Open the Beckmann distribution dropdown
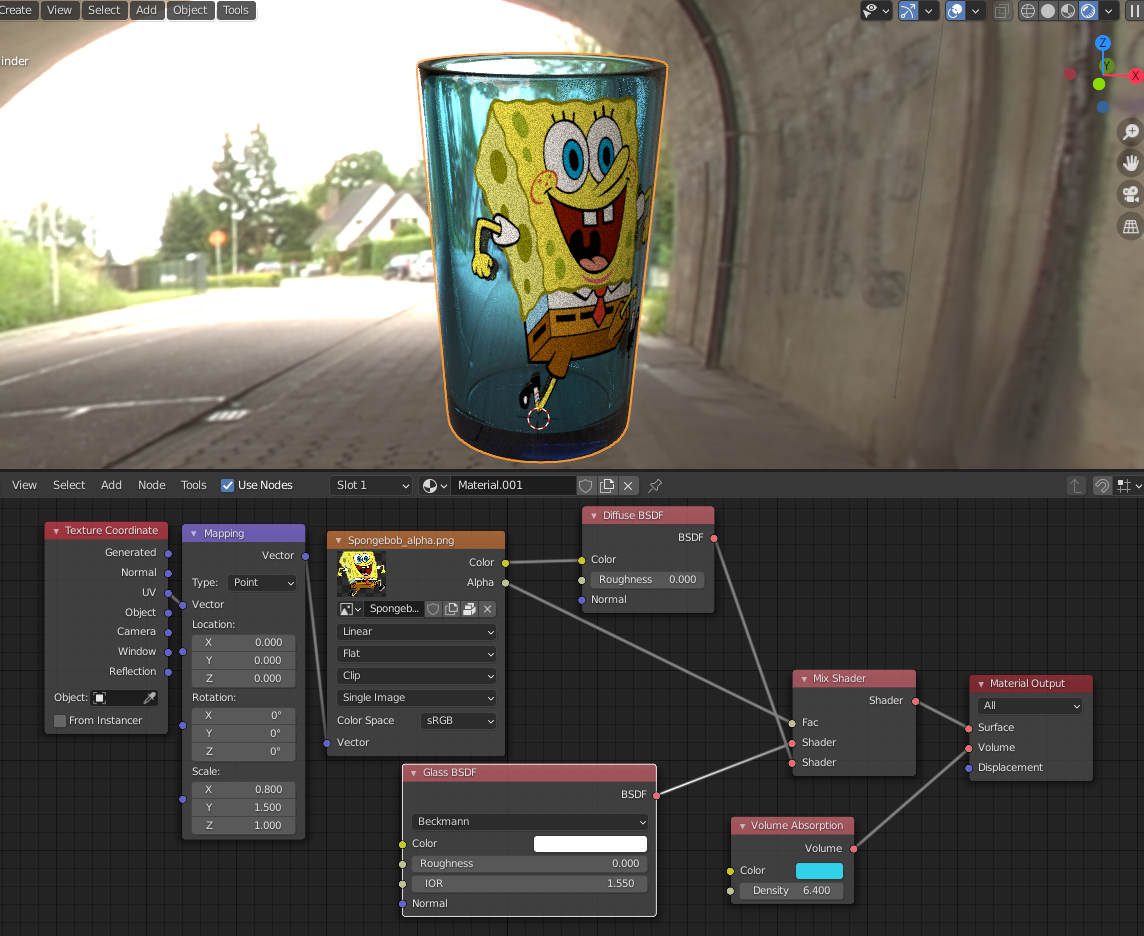 pos(529,821)
